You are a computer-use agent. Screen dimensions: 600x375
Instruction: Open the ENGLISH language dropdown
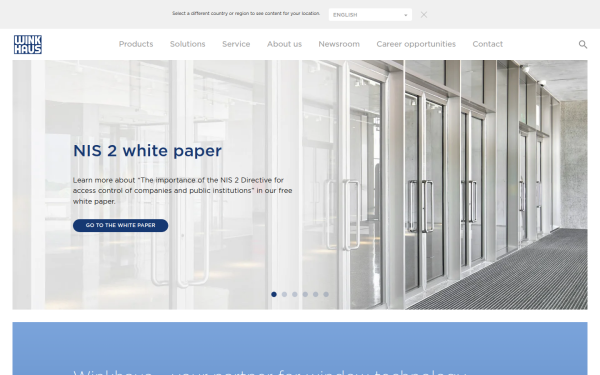(370, 15)
